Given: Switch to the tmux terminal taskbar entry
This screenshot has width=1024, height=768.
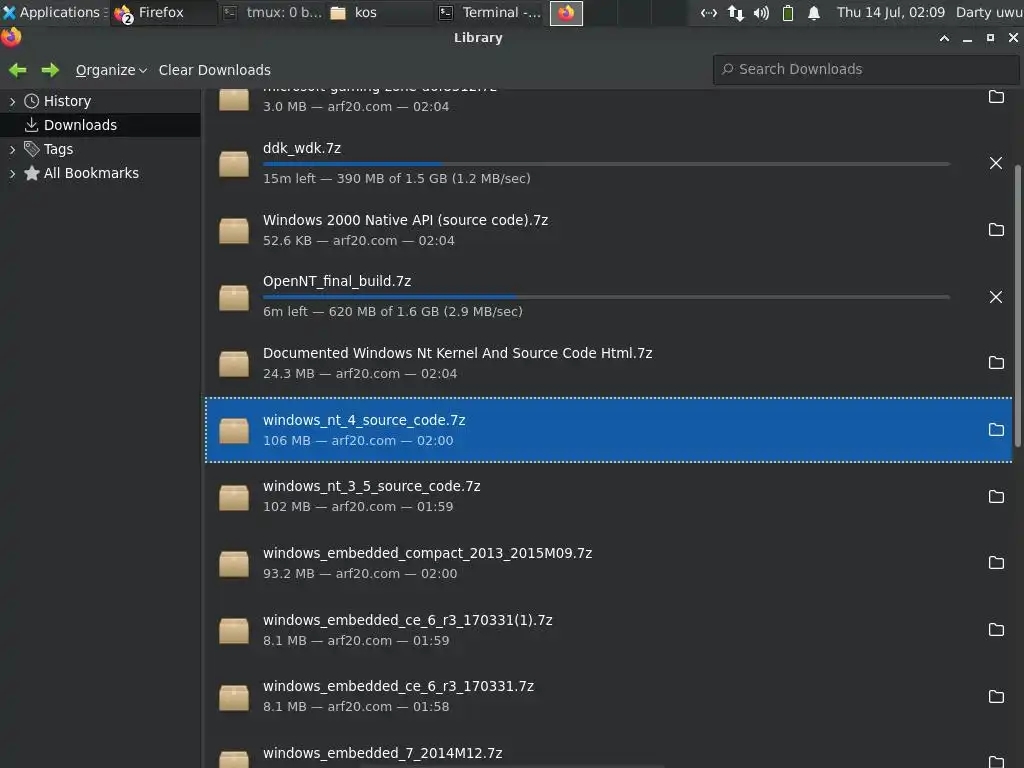Looking at the screenshot, I should (x=272, y=12).
